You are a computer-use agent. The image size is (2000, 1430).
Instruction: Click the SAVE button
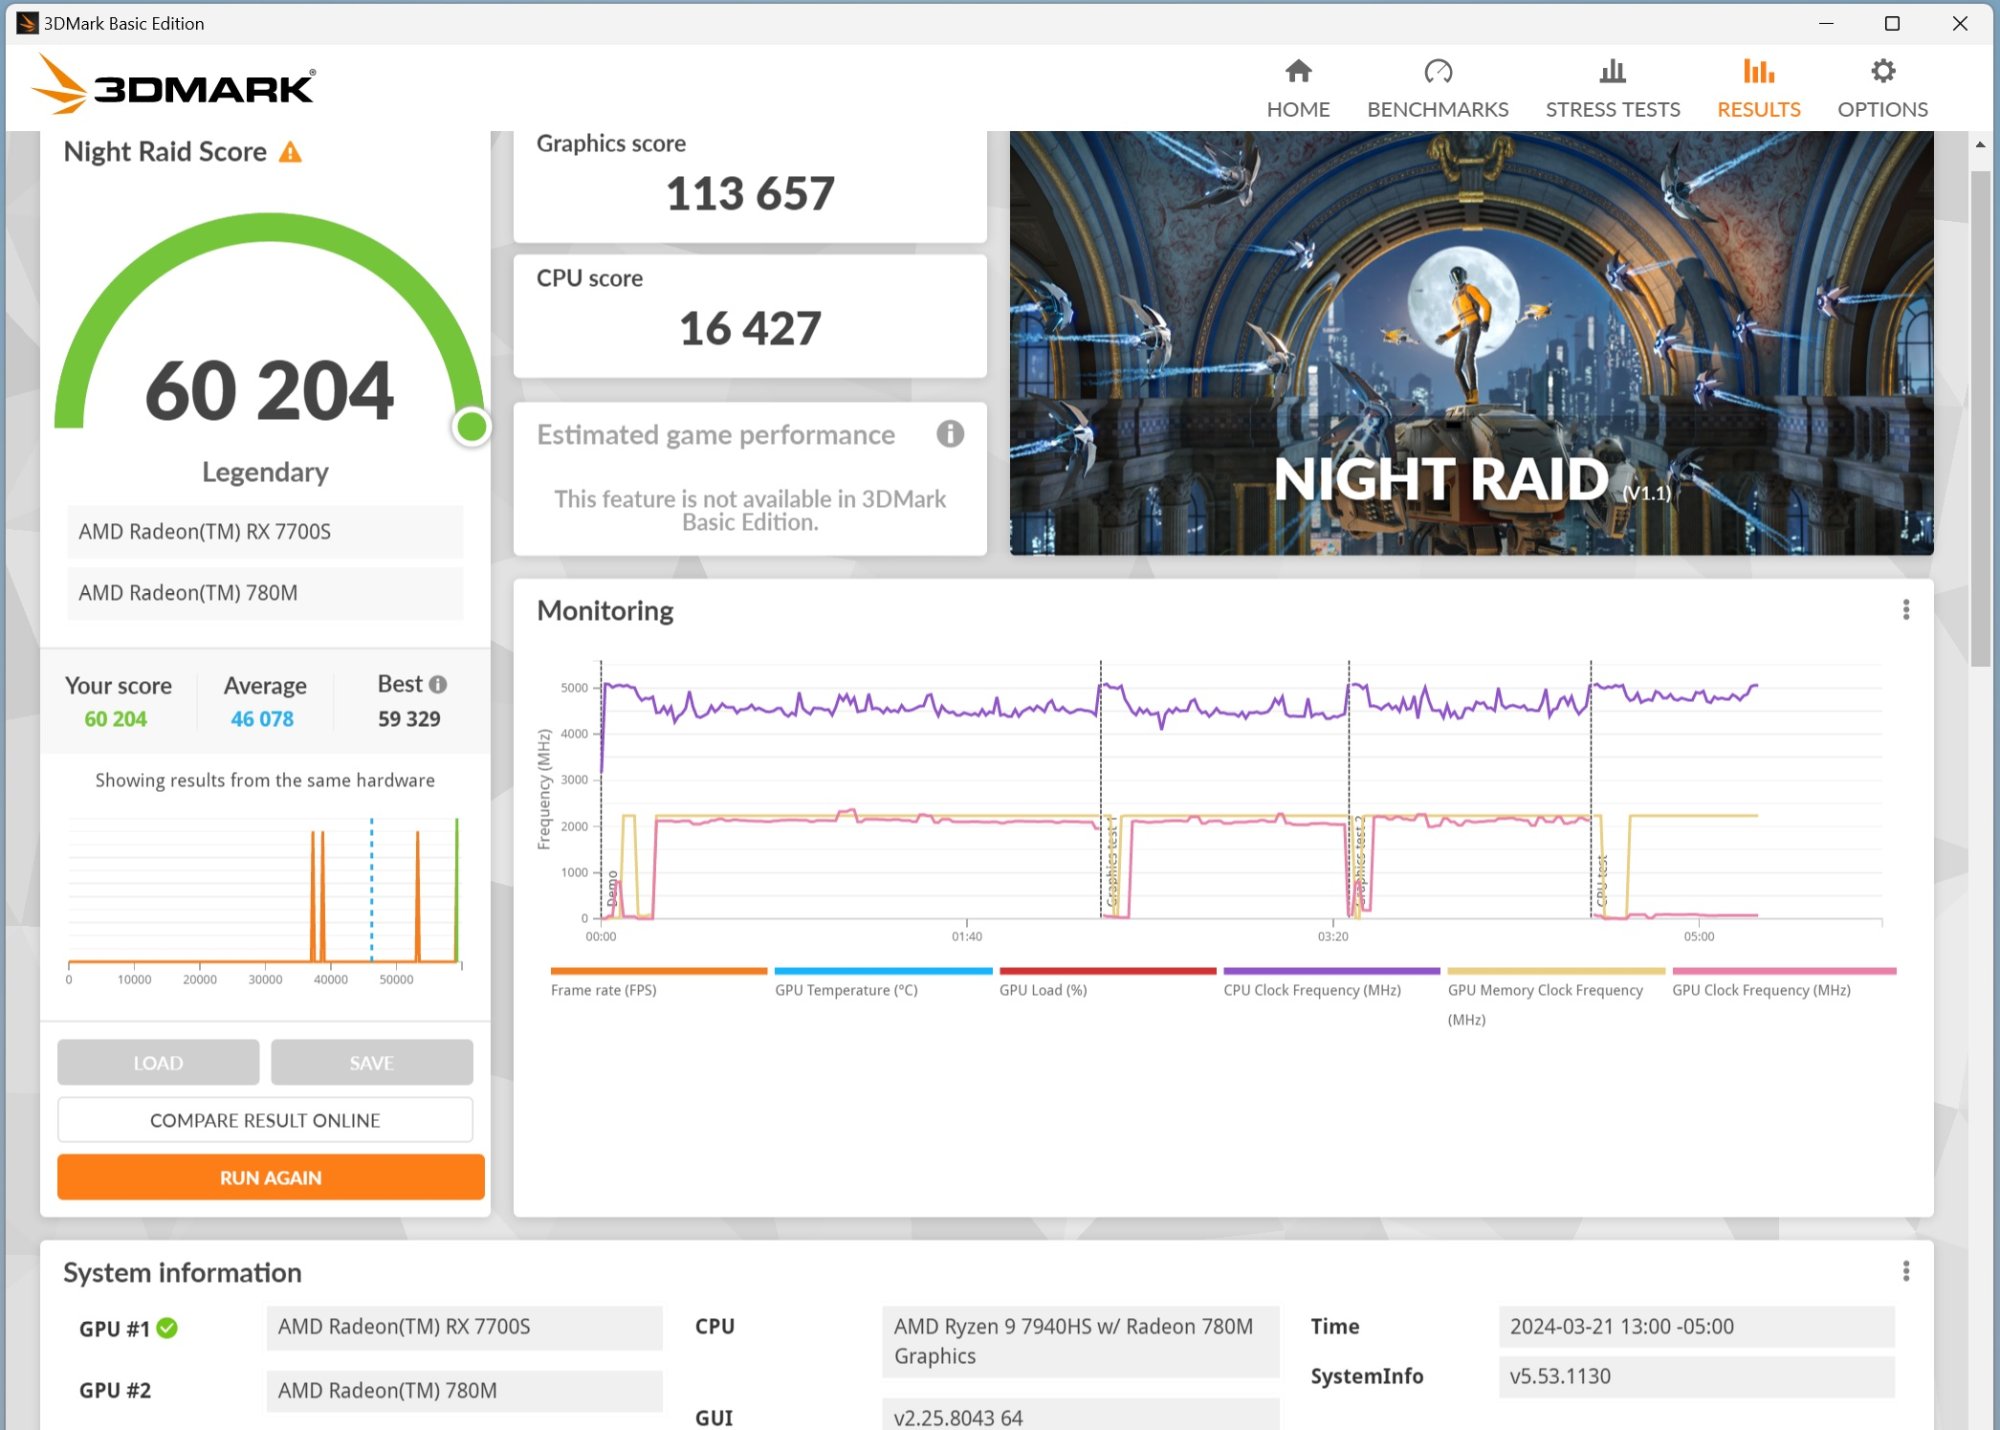coord(372,1063)
